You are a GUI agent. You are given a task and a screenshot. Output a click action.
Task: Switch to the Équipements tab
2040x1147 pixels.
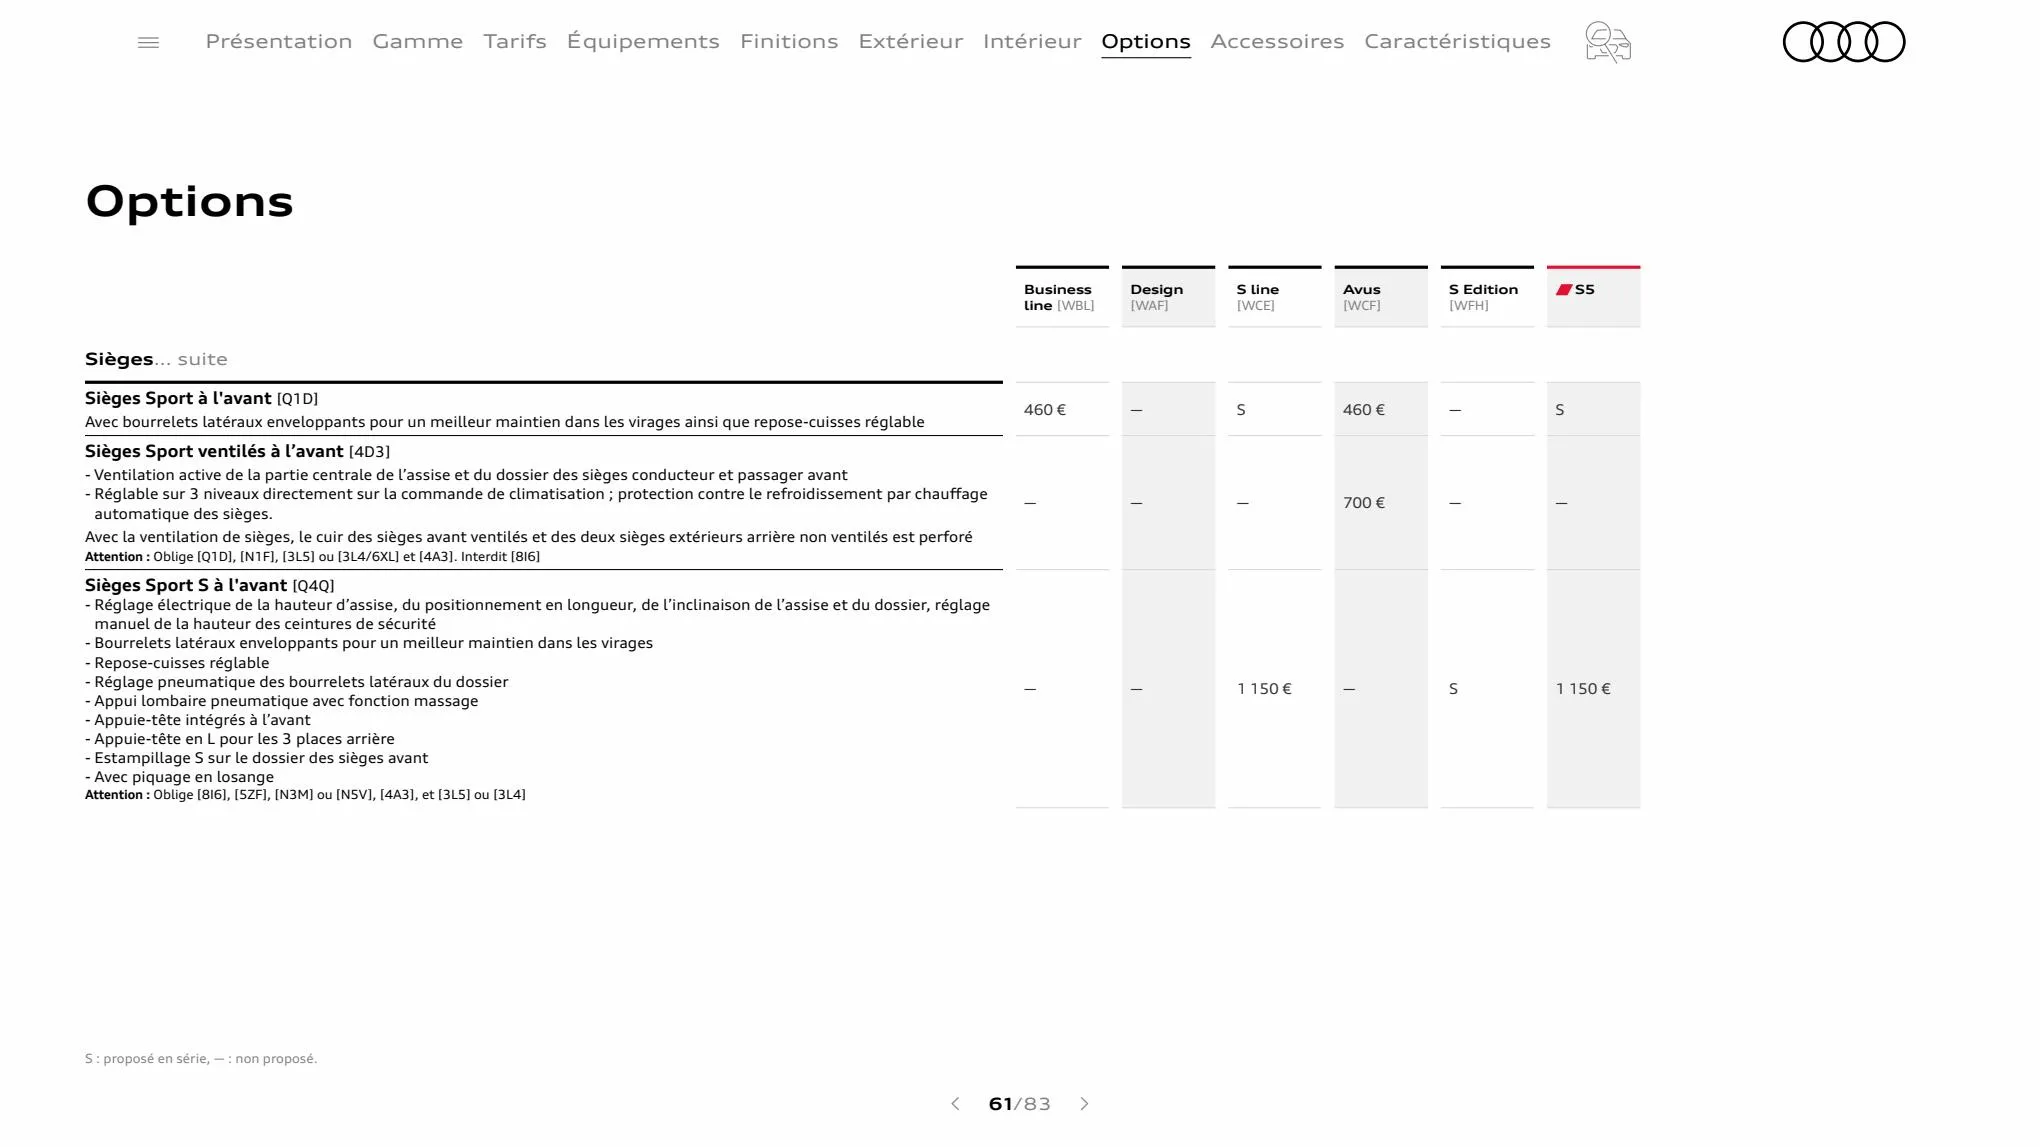pos(643,41)
